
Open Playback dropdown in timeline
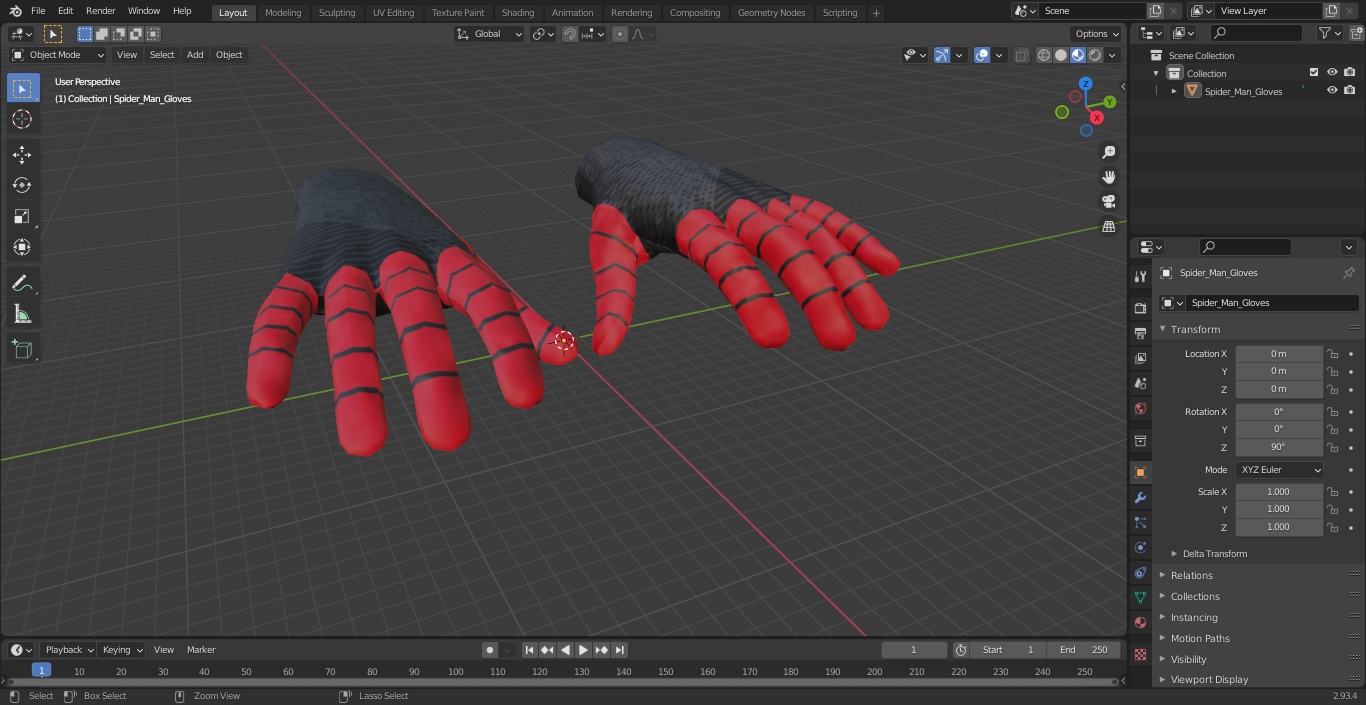[x=68, y=650]
